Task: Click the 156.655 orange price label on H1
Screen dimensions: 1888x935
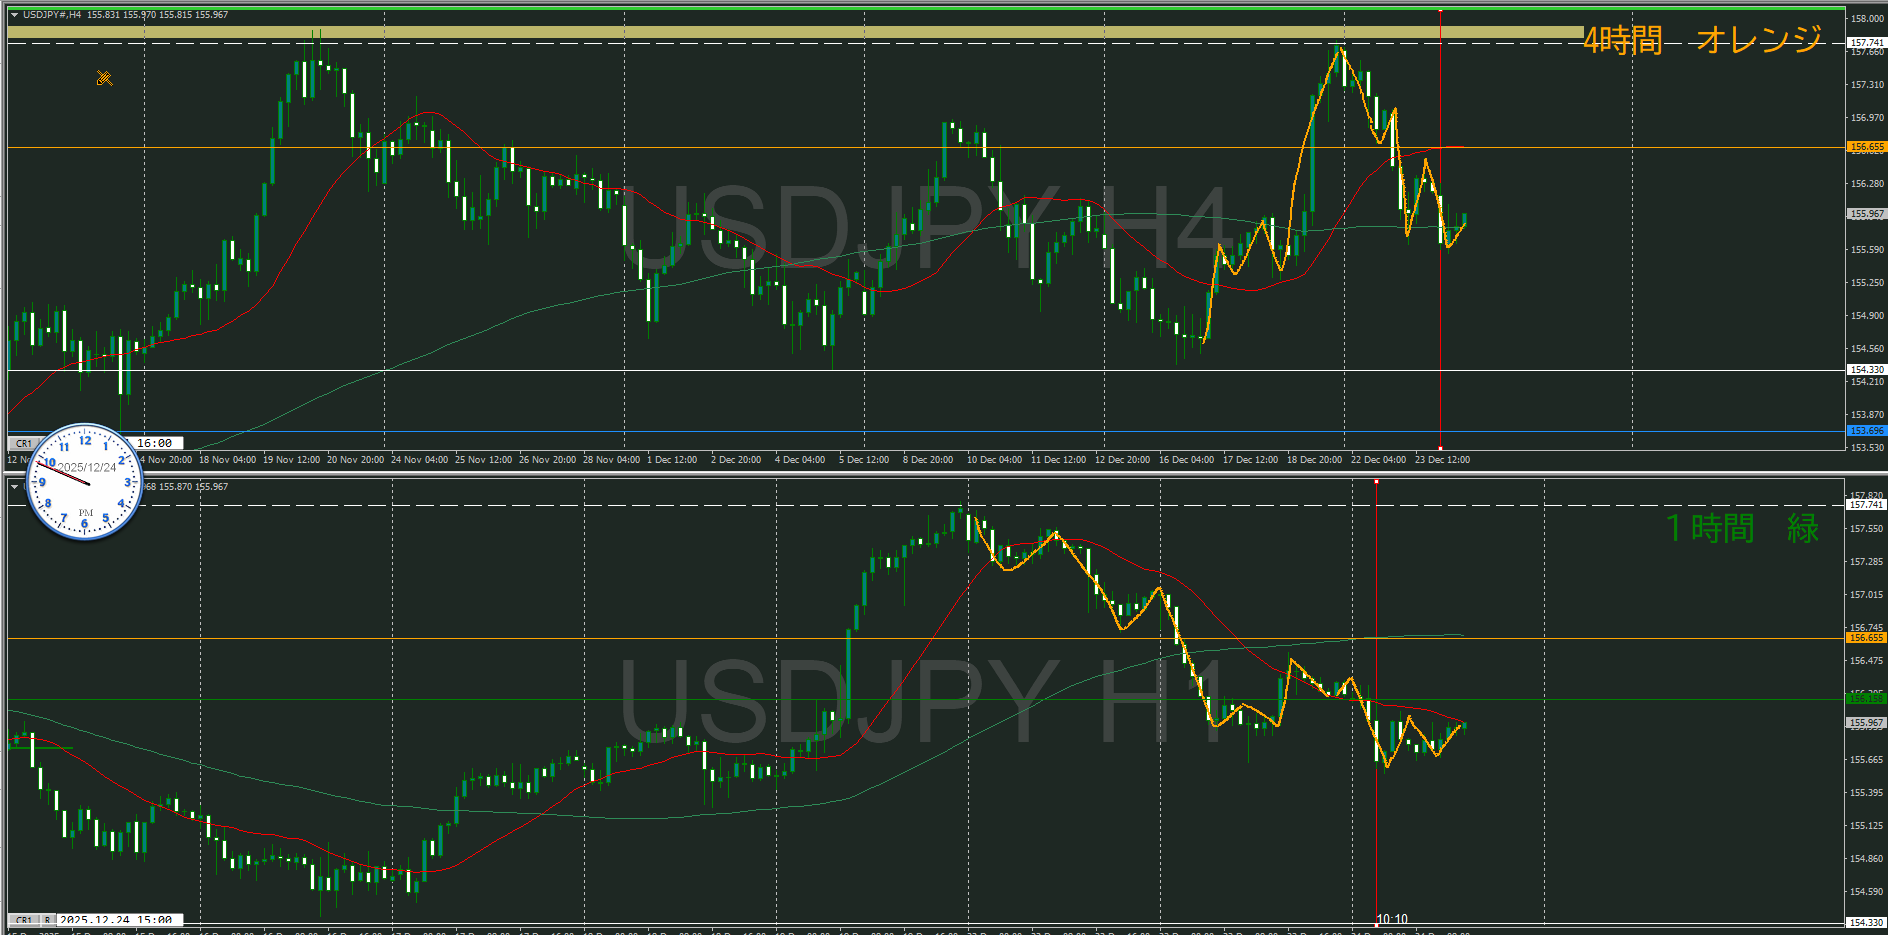Action: coord(1866,638)
